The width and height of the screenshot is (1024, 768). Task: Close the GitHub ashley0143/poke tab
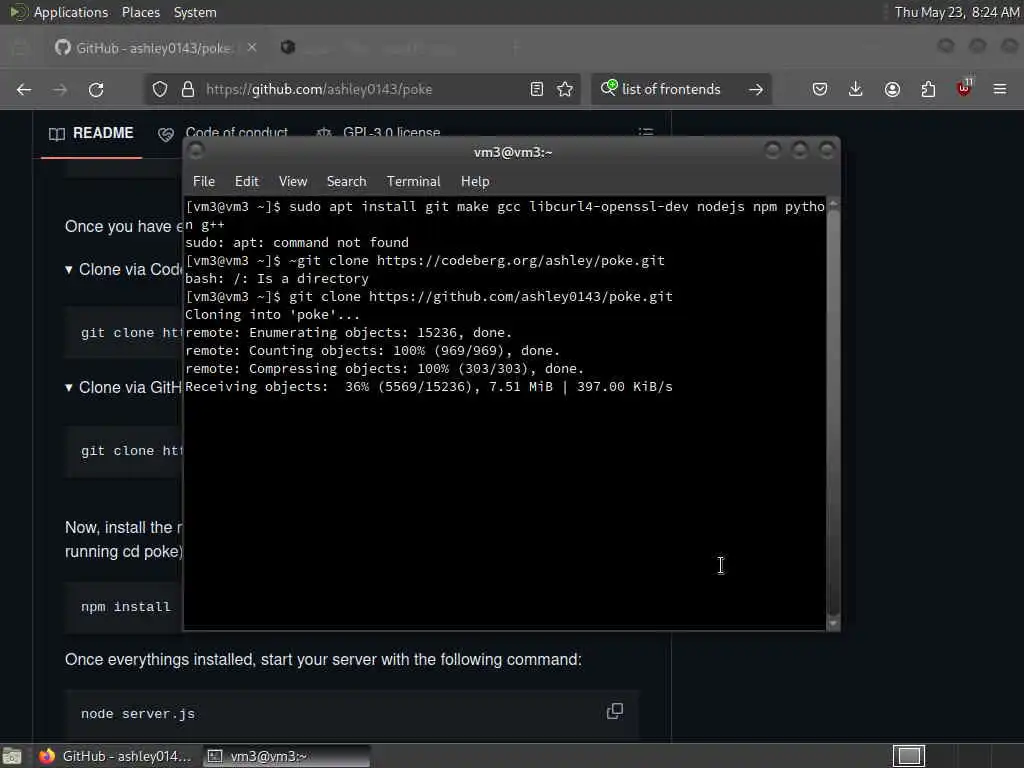[252, 48]
